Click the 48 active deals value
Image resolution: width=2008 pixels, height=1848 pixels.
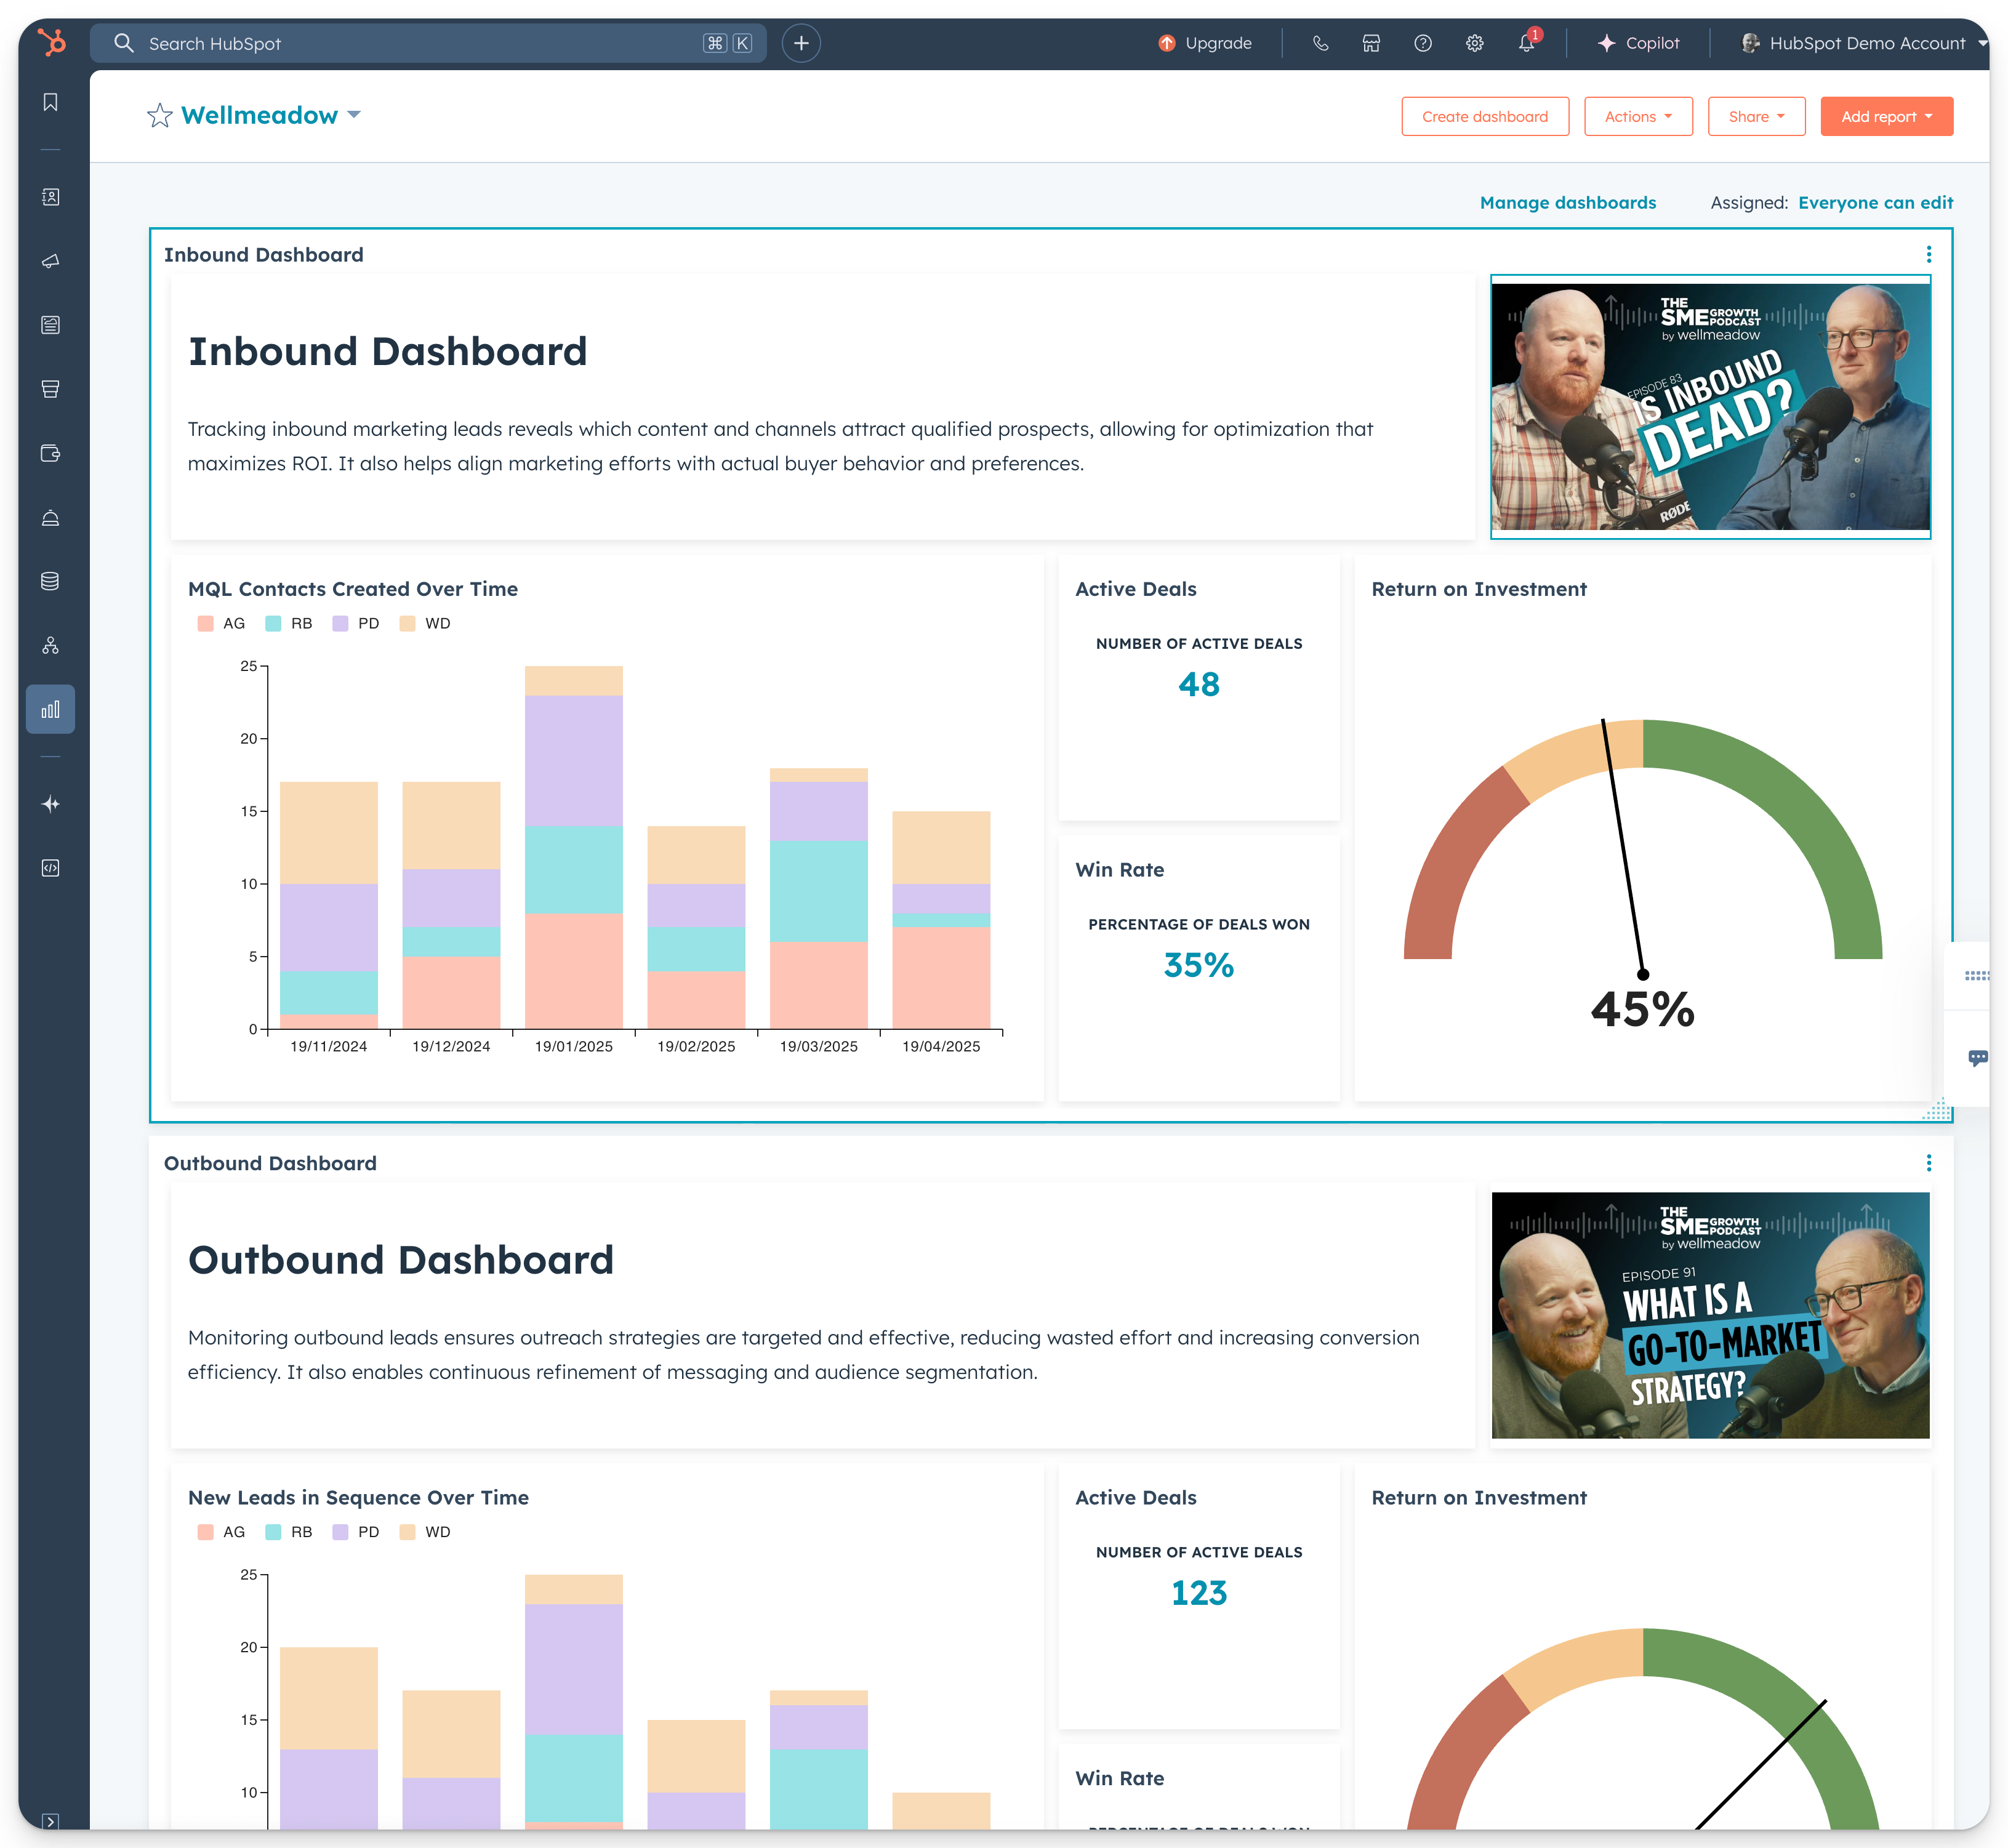1198,684
